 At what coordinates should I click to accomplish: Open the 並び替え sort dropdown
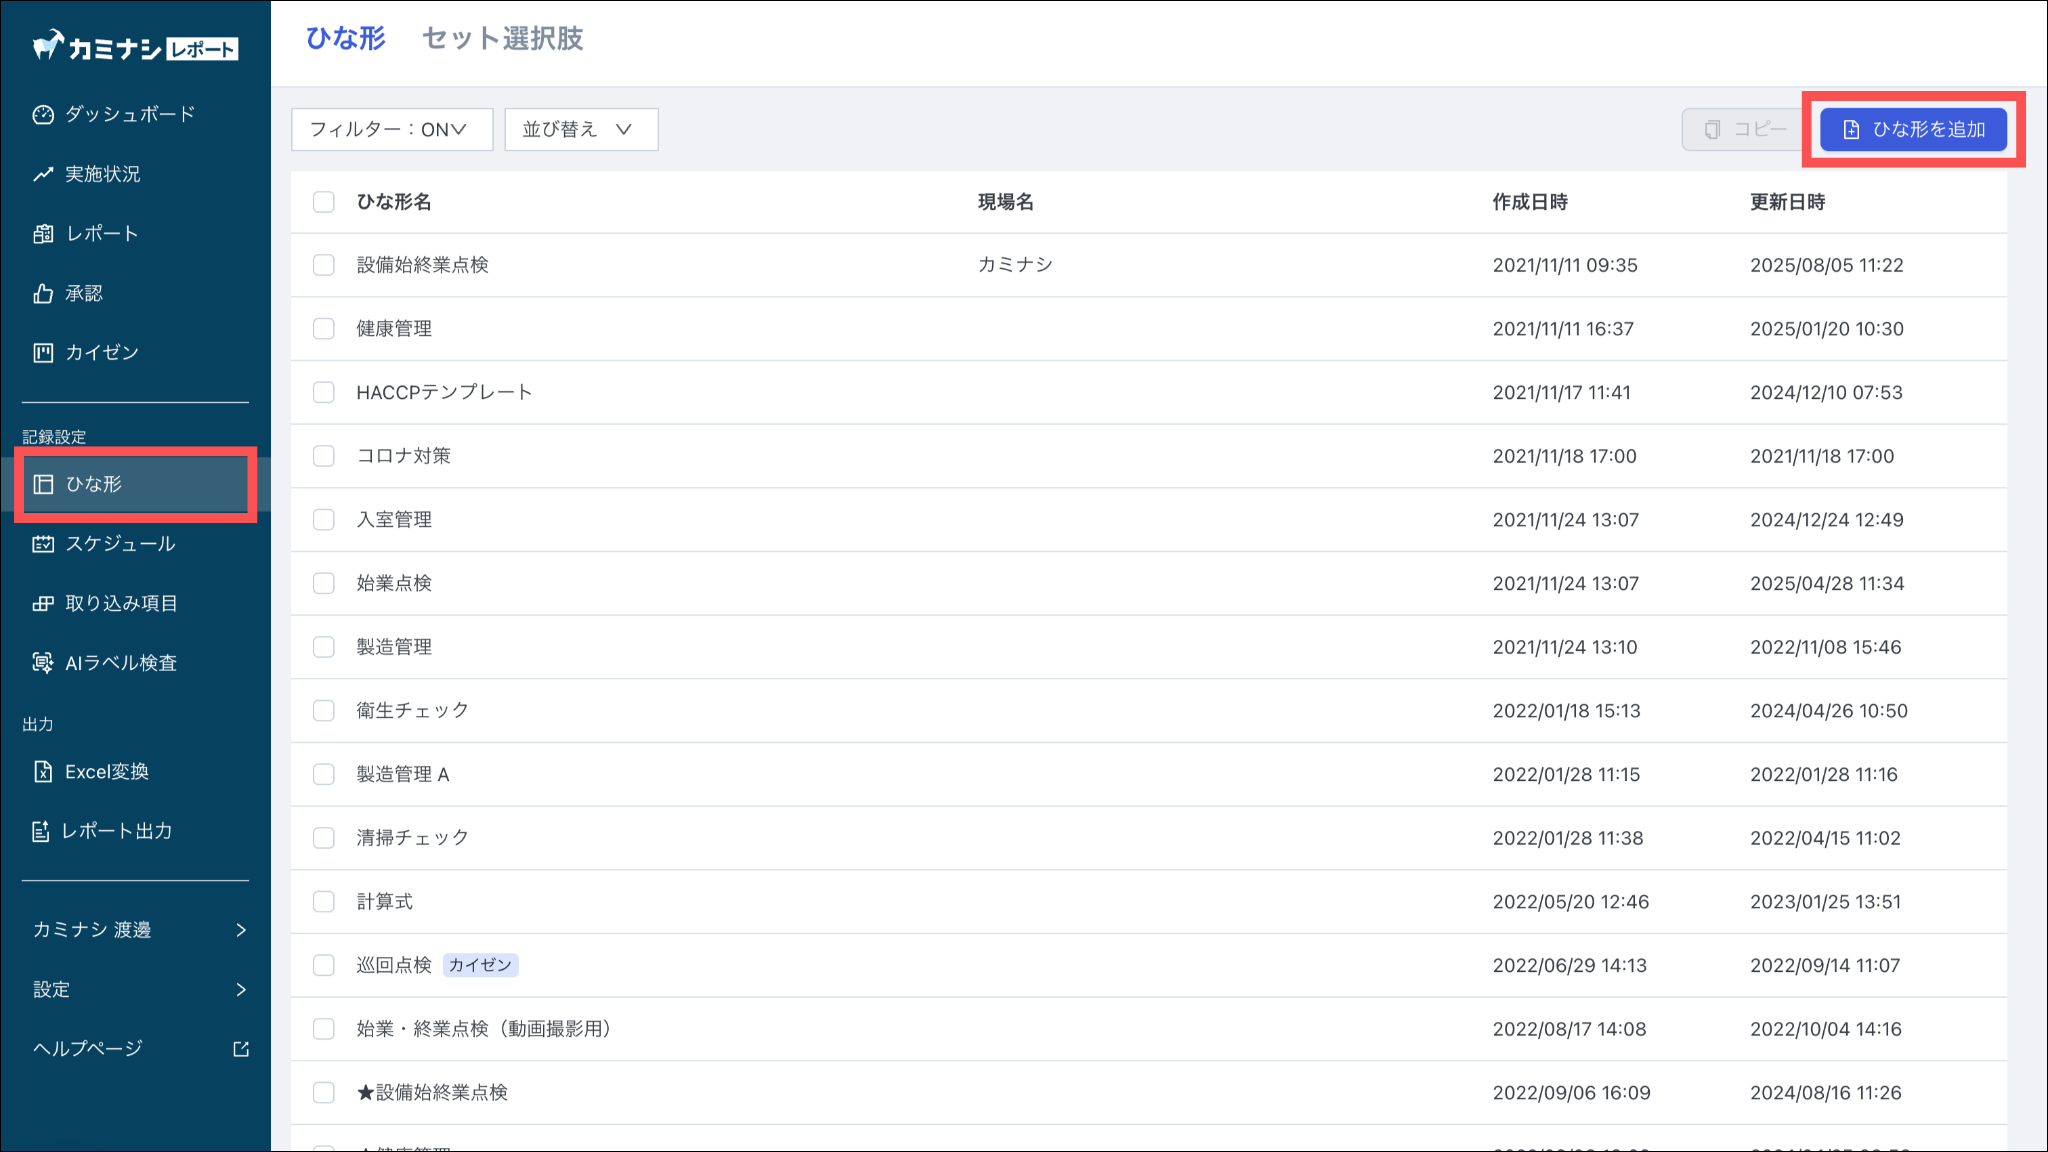click(580, 130)
